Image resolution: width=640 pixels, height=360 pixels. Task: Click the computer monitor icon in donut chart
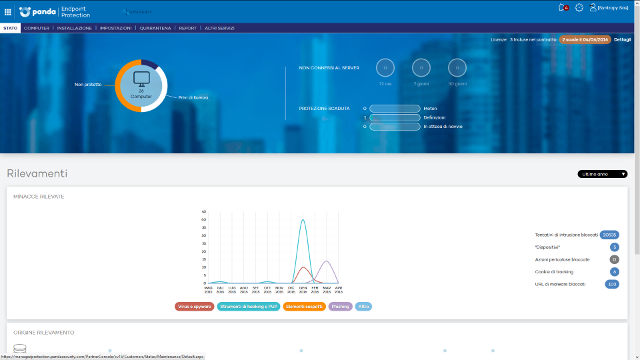pos(141,78)
